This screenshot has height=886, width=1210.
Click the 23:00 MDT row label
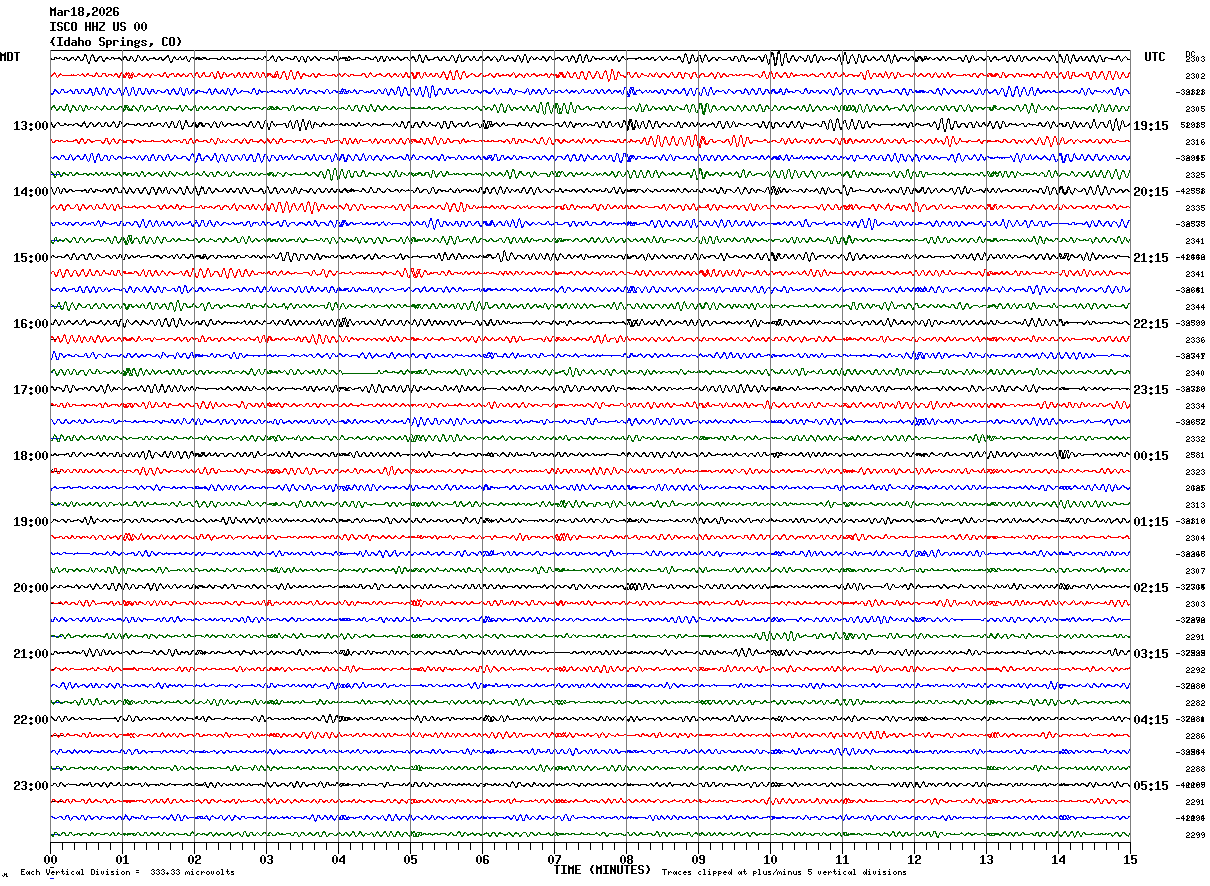[x=30, y=786]
